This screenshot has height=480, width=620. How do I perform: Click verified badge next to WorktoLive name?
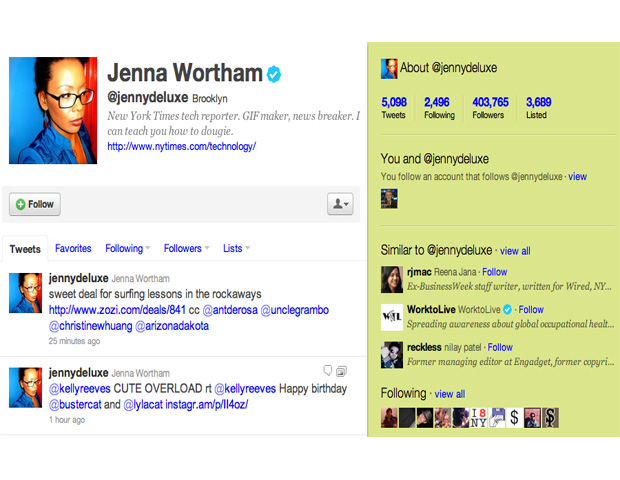tap(507, 310)
